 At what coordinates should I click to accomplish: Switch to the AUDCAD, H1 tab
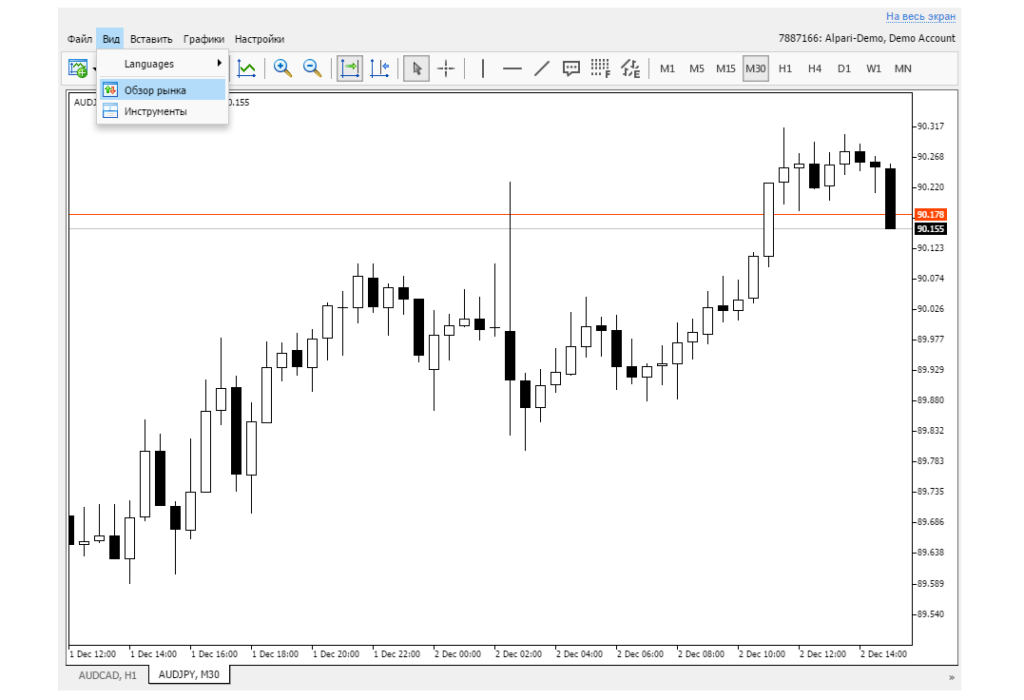tap(108, 675)
